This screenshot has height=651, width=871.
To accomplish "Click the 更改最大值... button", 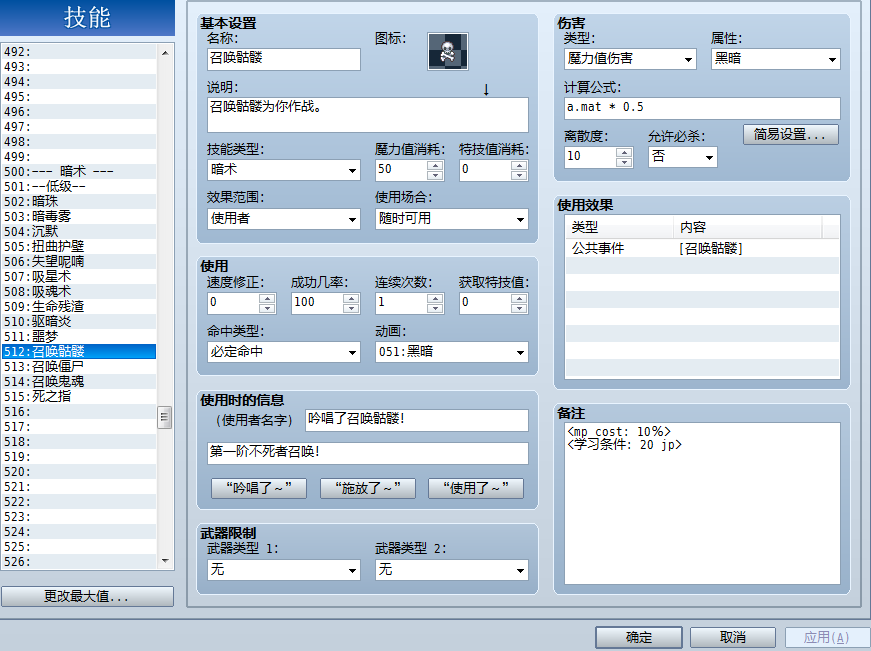I will pyautogui.click(x=87, y=597).
